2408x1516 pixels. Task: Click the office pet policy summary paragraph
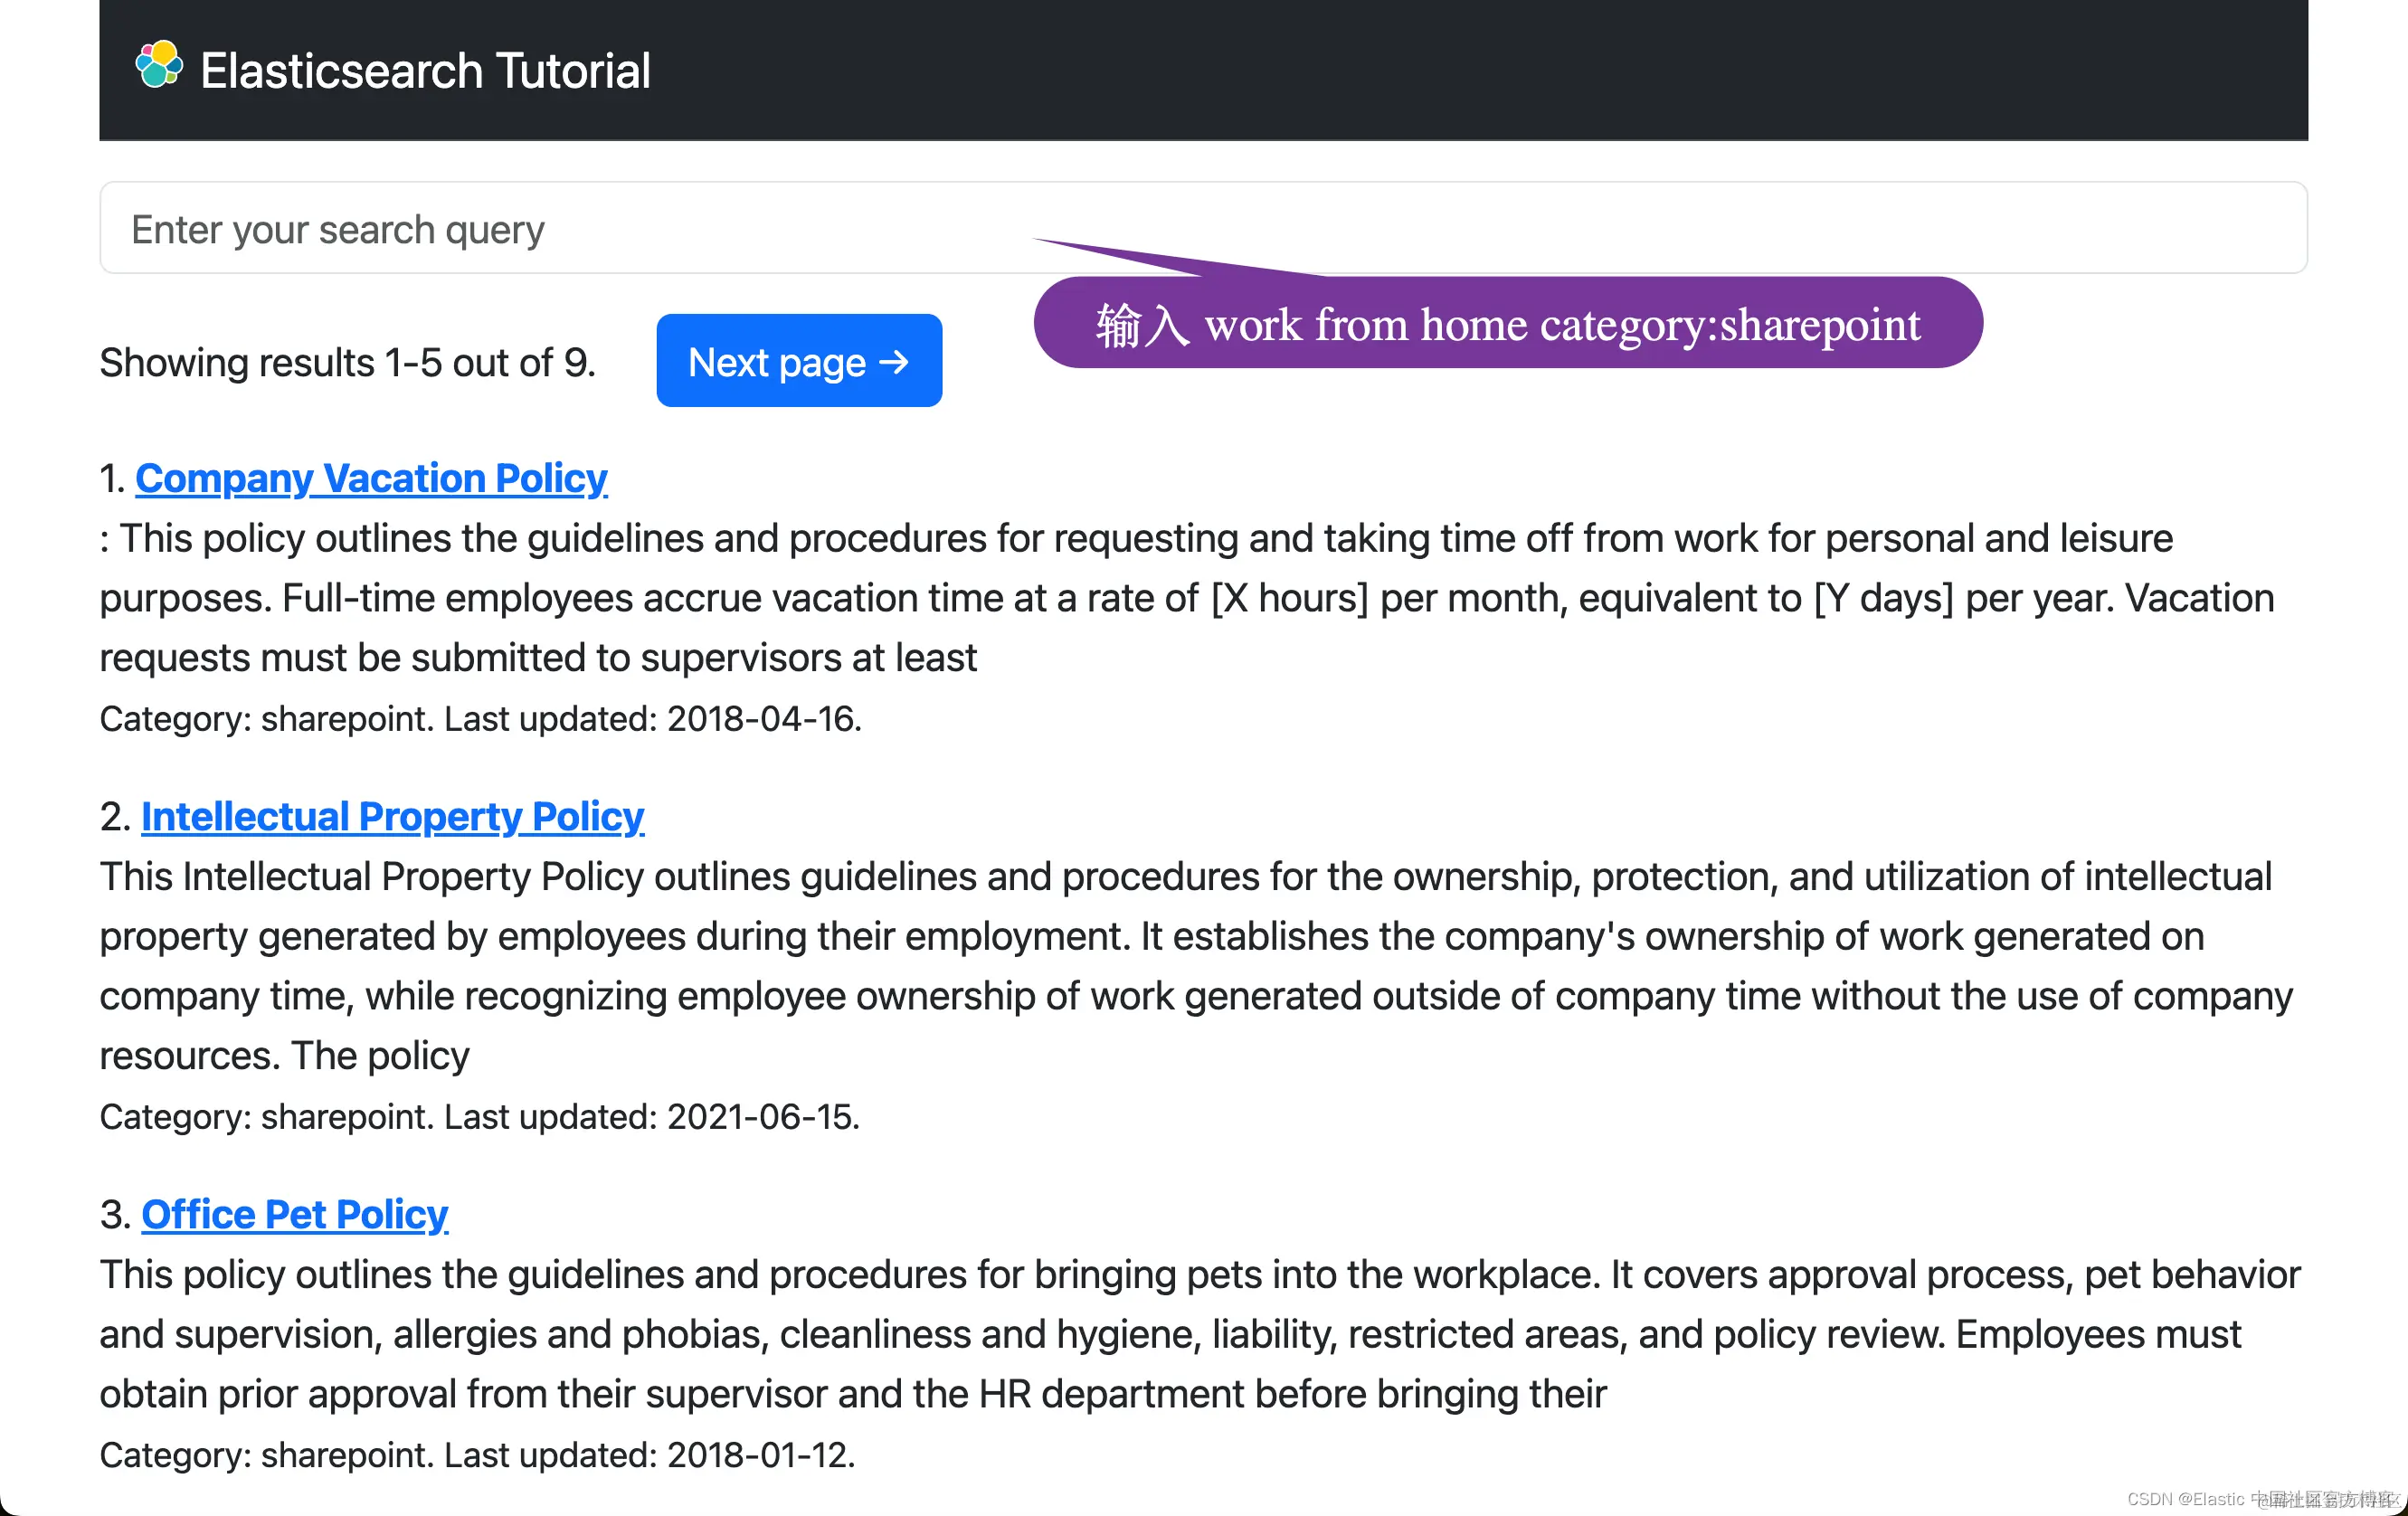pos(1199,1334)
